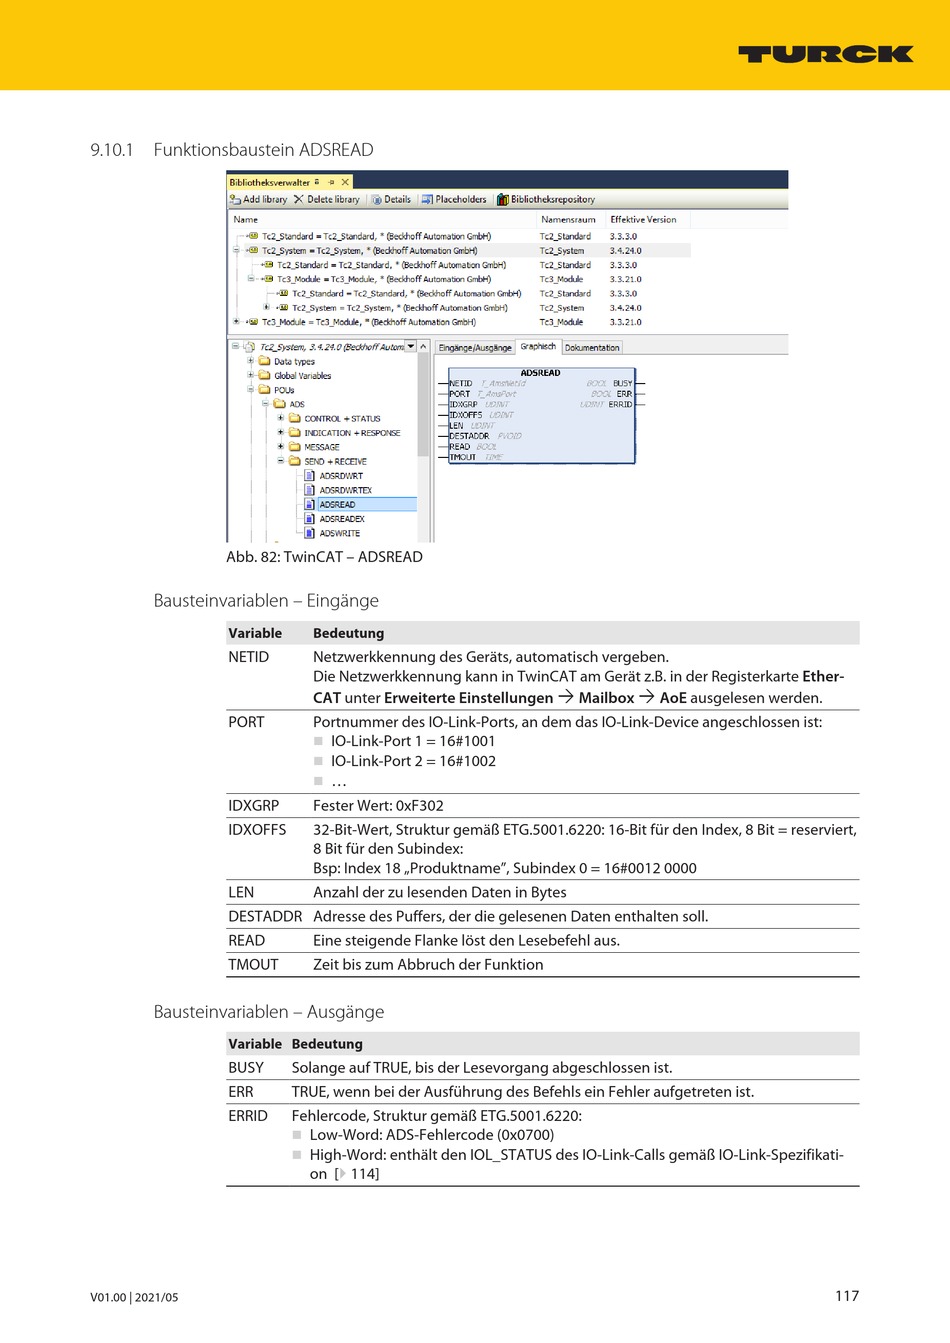Expand the CONTROL + STATUS folder
Viewport: 950px width, 1343px height.
tap(281, 418)
